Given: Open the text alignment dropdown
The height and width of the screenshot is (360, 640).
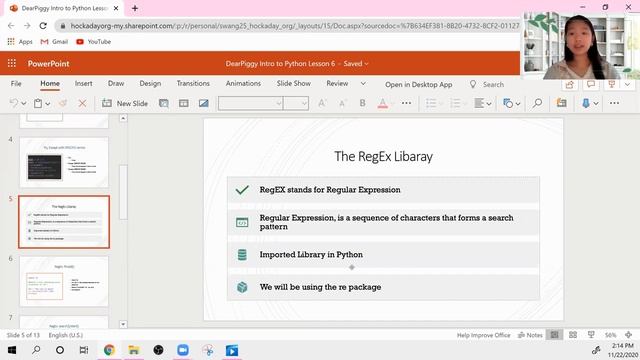Looking at the screenshot, I should (x=482, y=103).
